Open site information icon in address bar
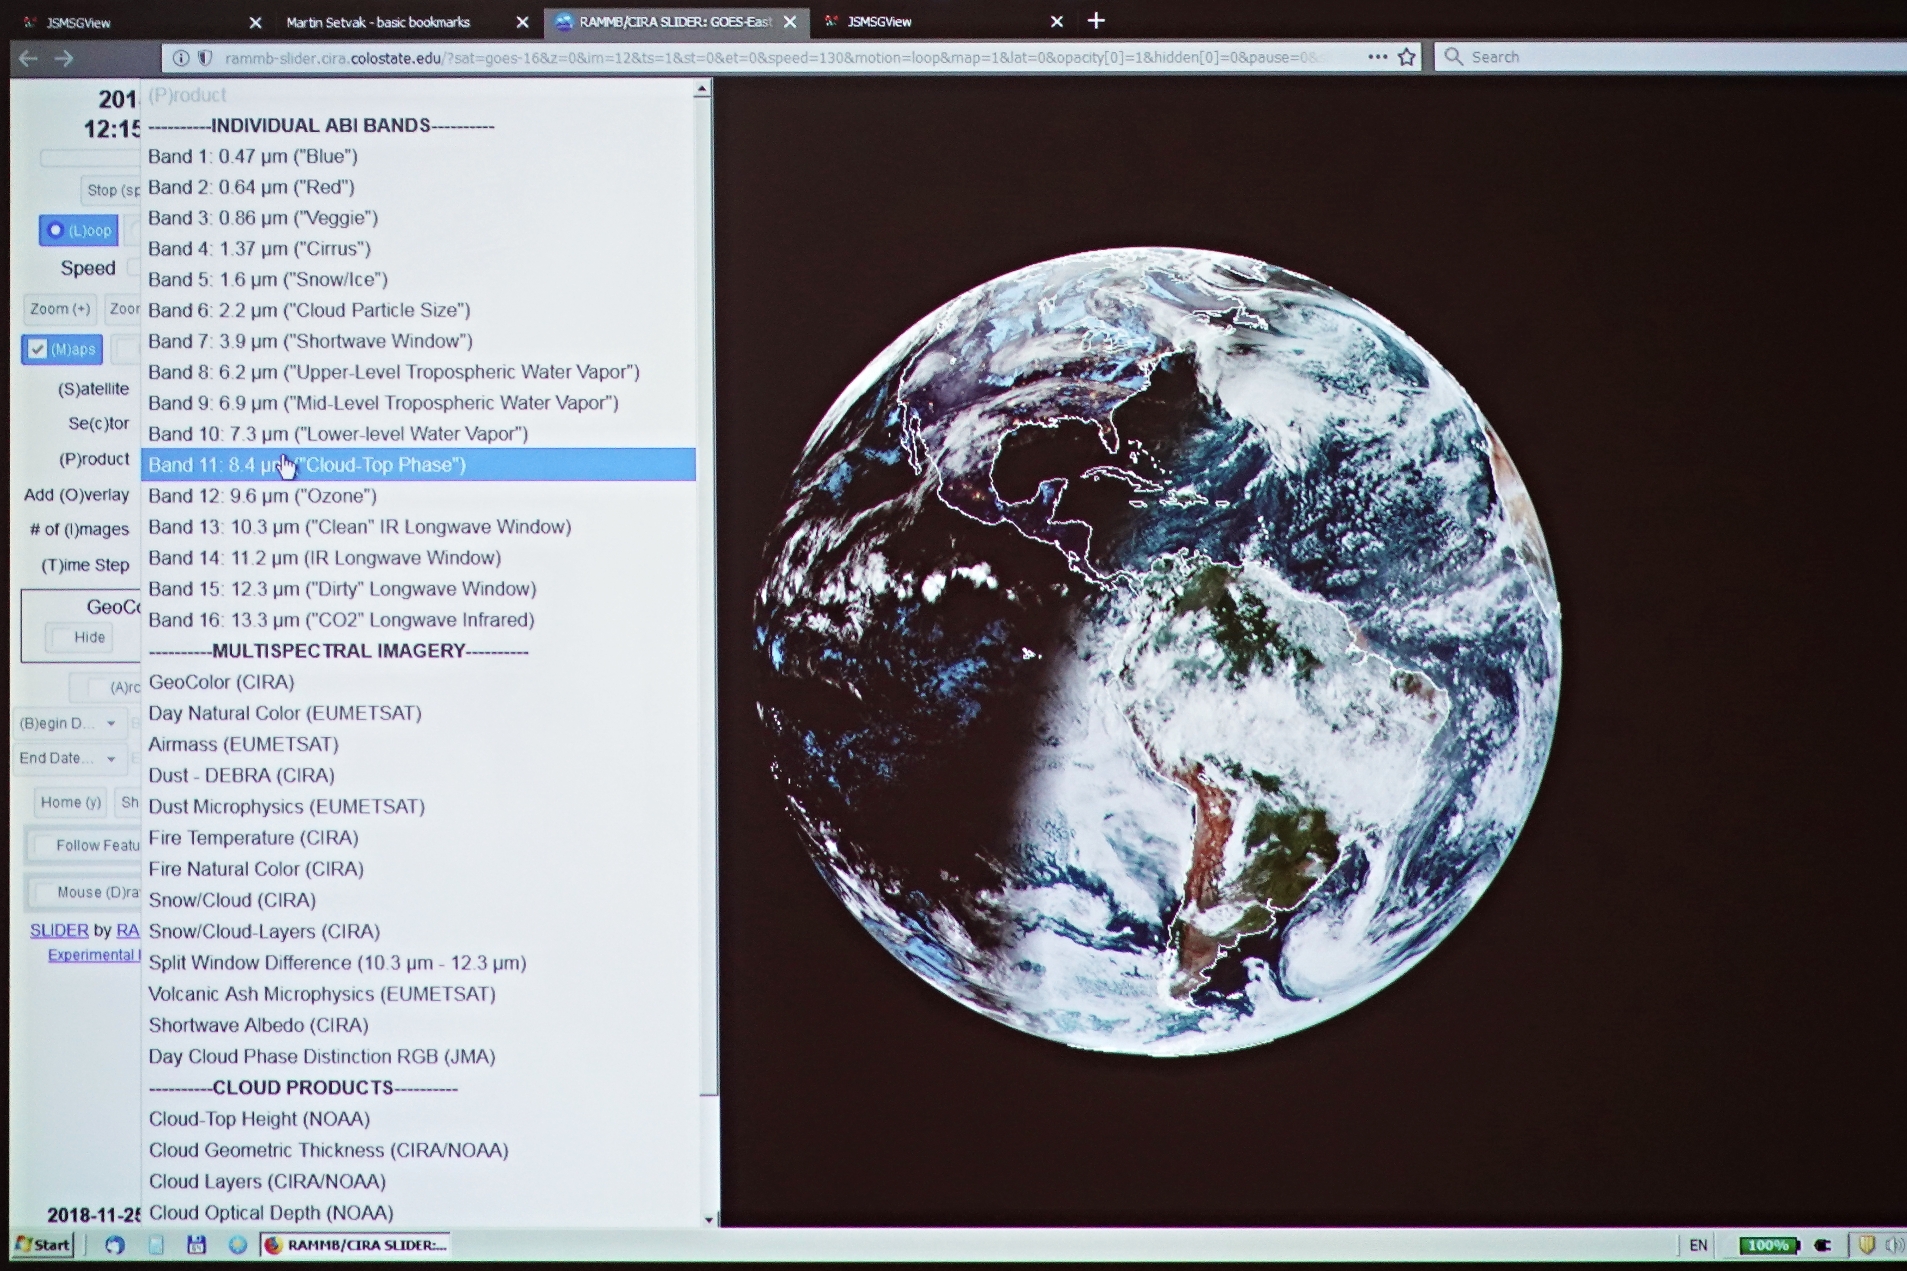The image size is (1907, 1271). tap(181, 58)
